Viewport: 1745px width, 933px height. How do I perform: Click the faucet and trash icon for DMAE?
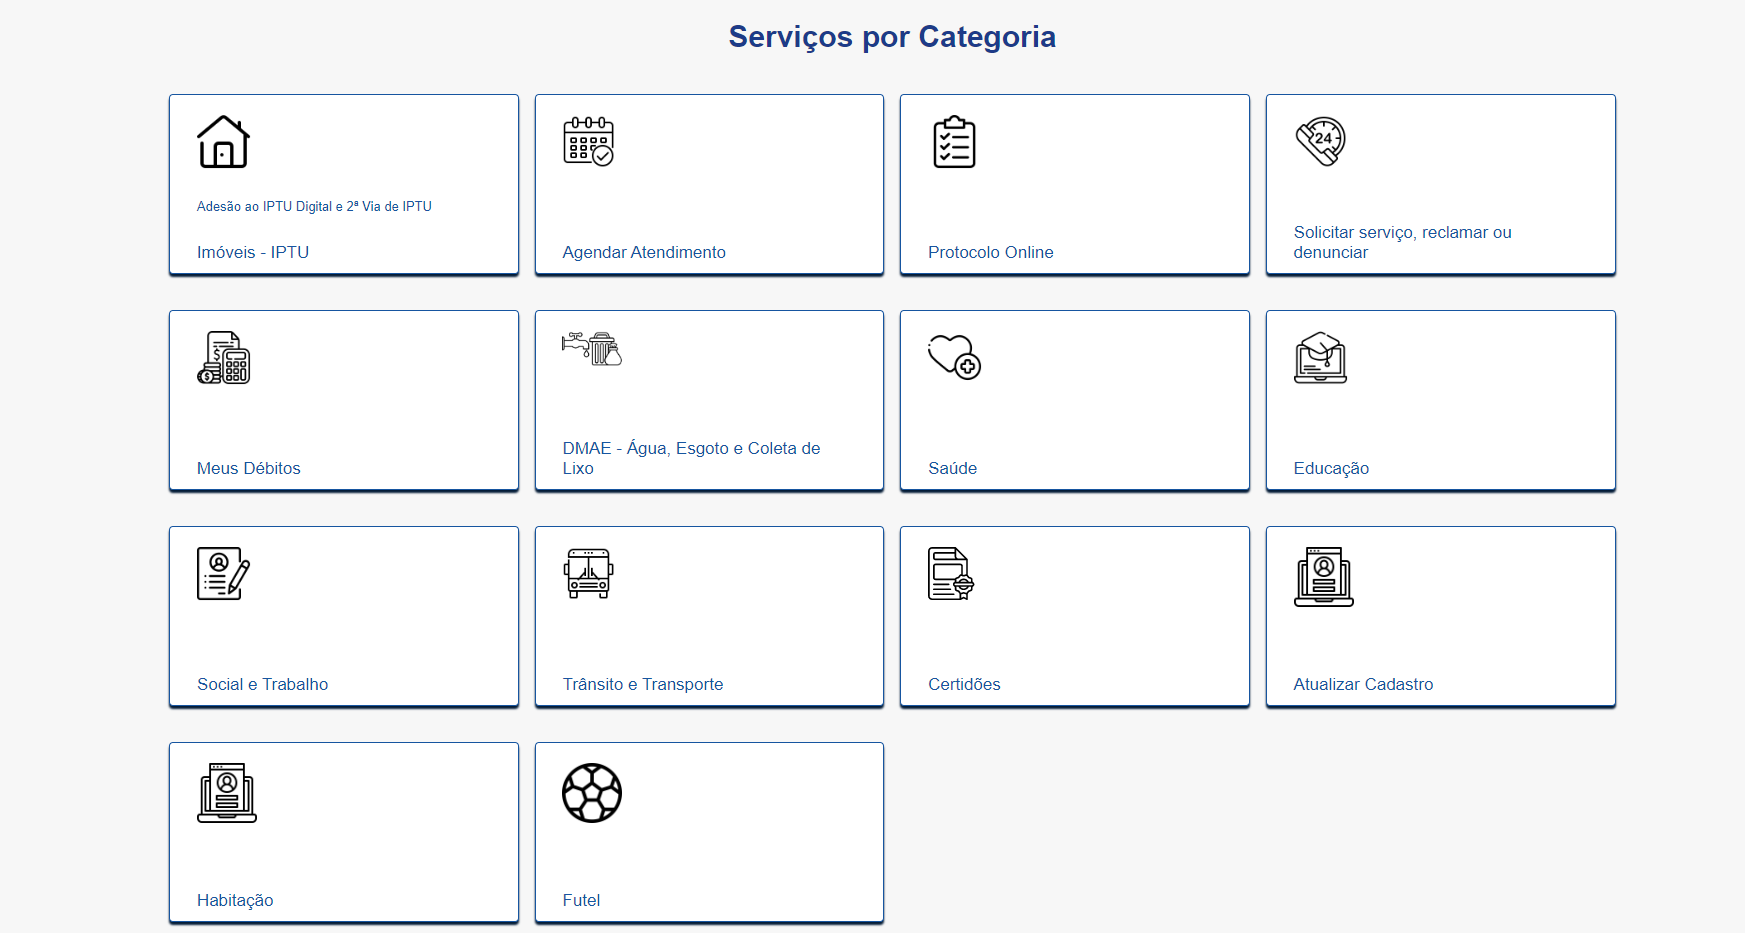click(x=592, y=349)
